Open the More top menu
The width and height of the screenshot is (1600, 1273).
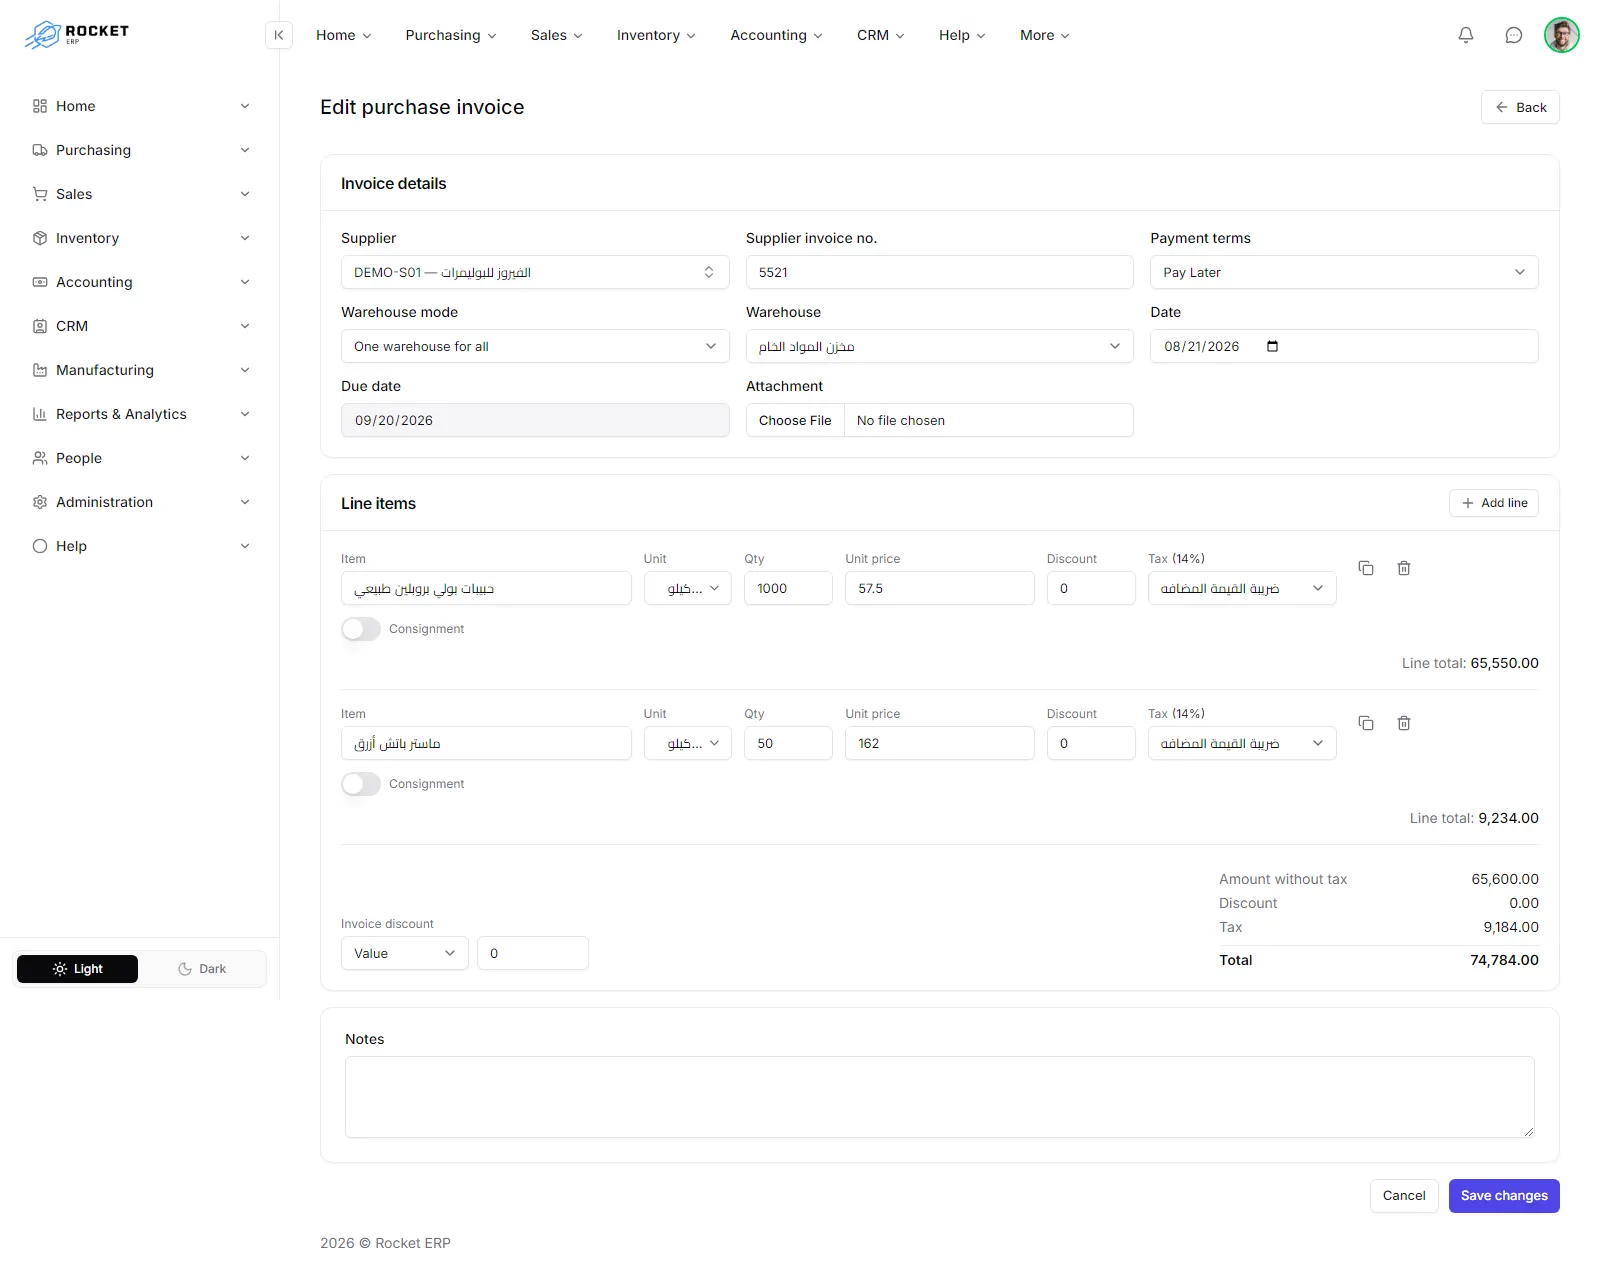[x=1044, y=35]
